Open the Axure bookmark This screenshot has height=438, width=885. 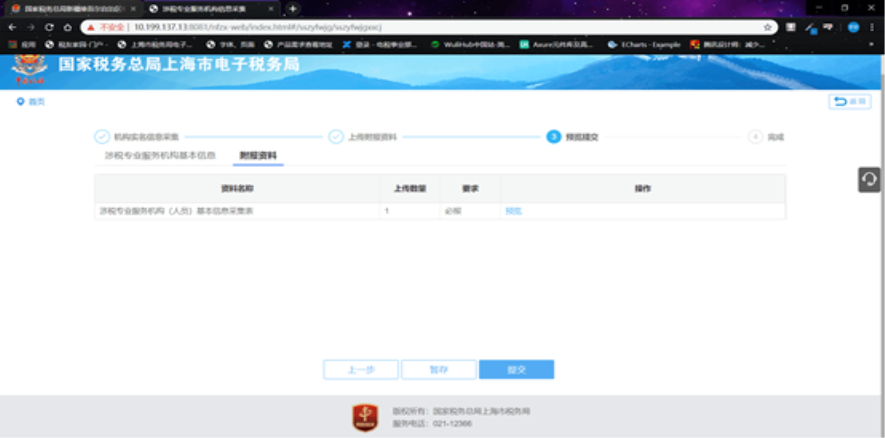tap(557, 44)
